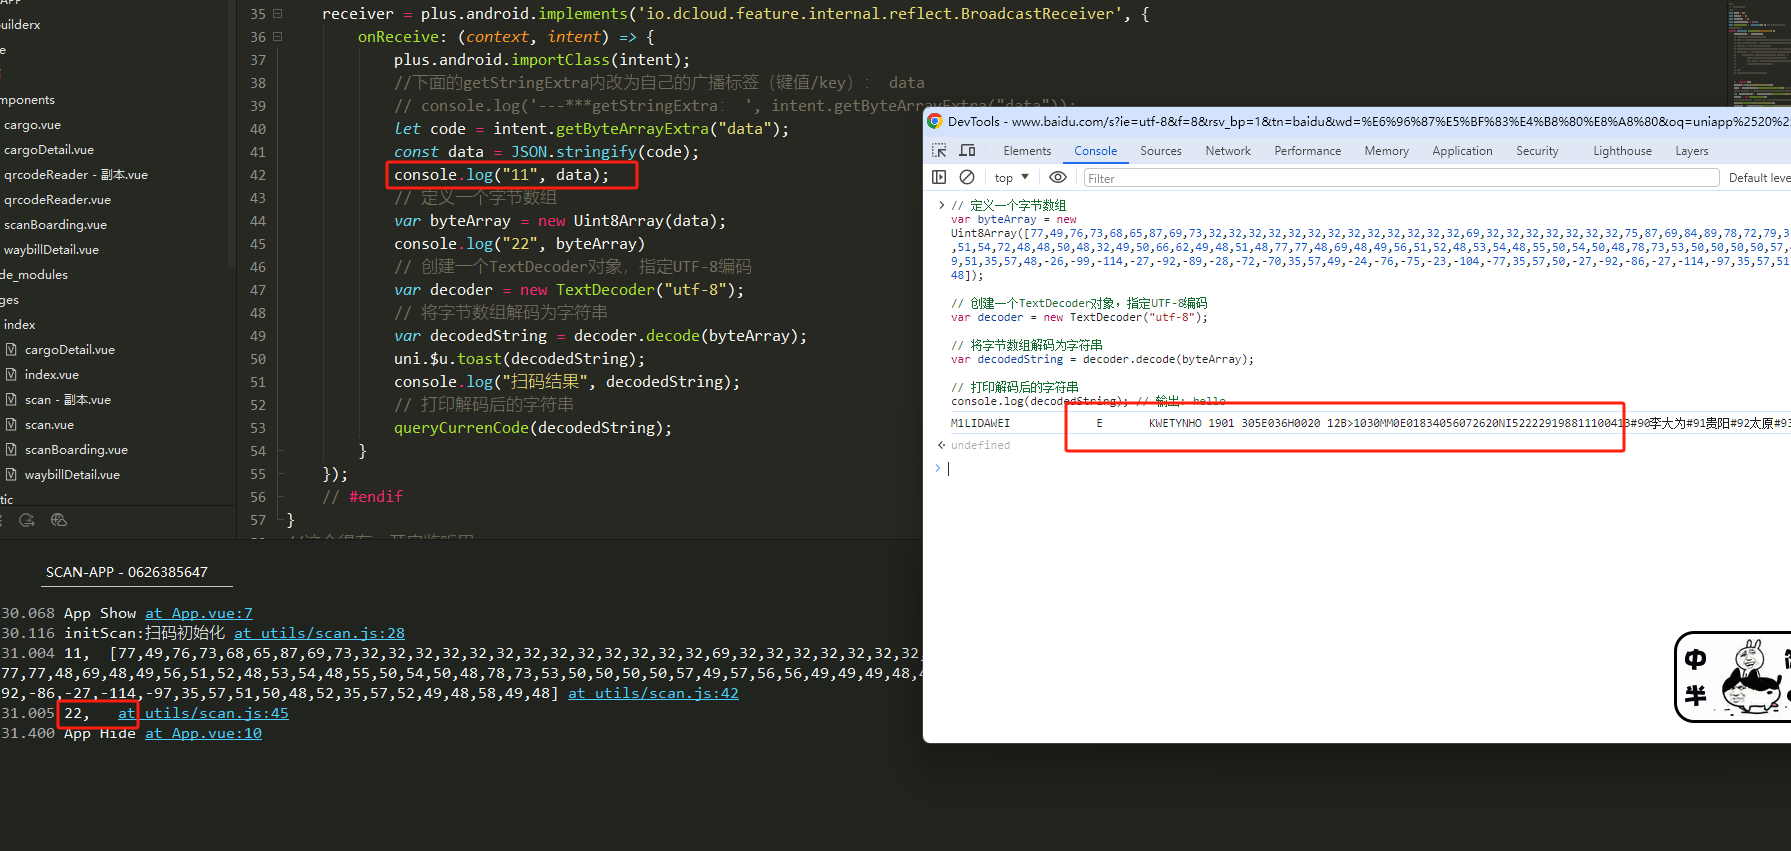This screenshot has height=851, width=1791.
Task: Click the file icon beside scan.vue
Action: (11, 424)
